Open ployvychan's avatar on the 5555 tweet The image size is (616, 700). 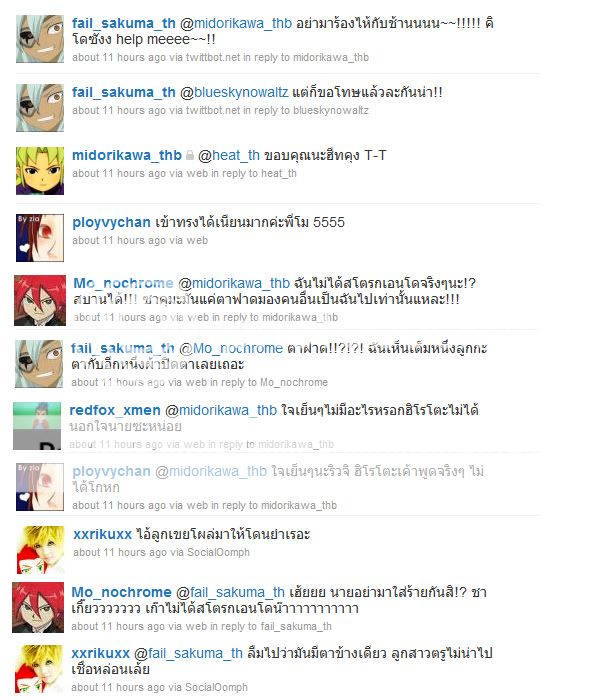[x=40, y=238]
